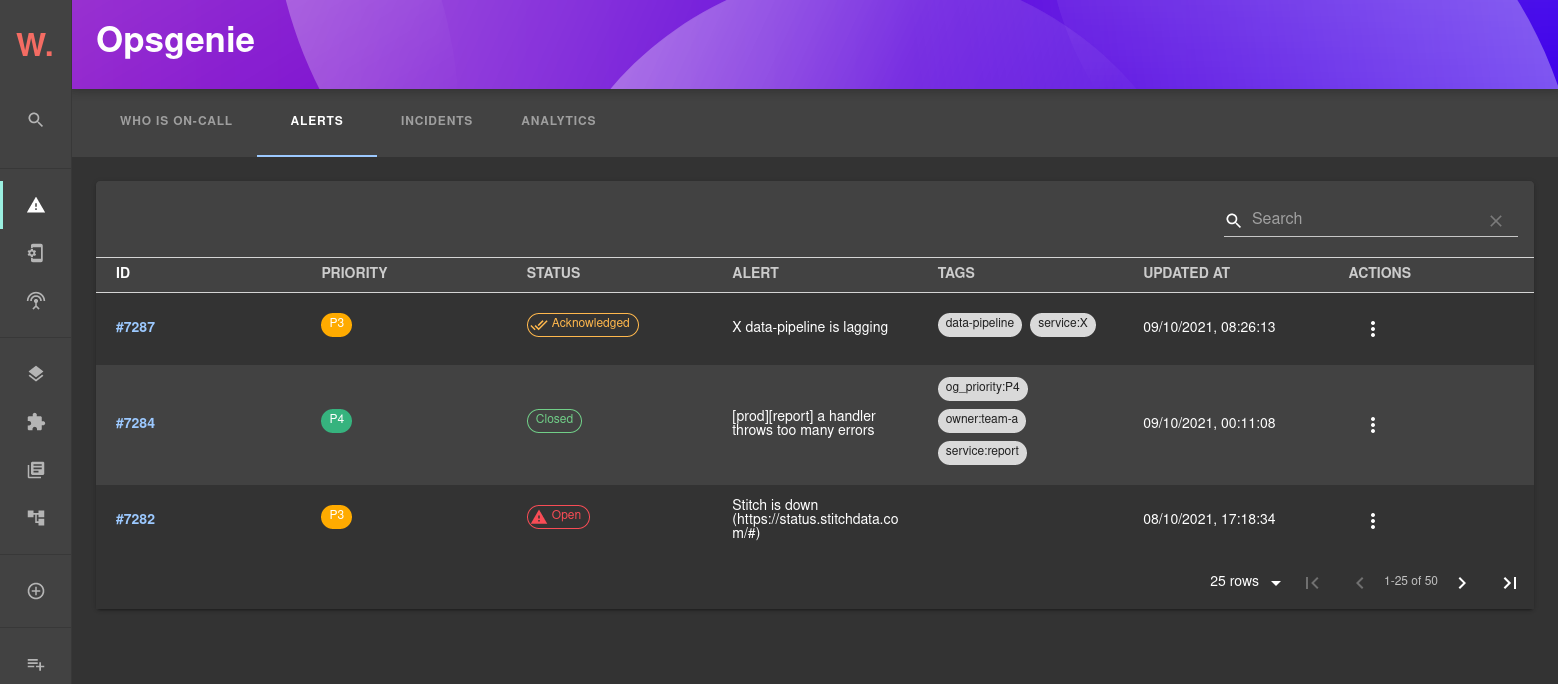Open the 25 rows per page dropdown
The height and width of the screenshot is (684, 1558).
[1246, 582]
